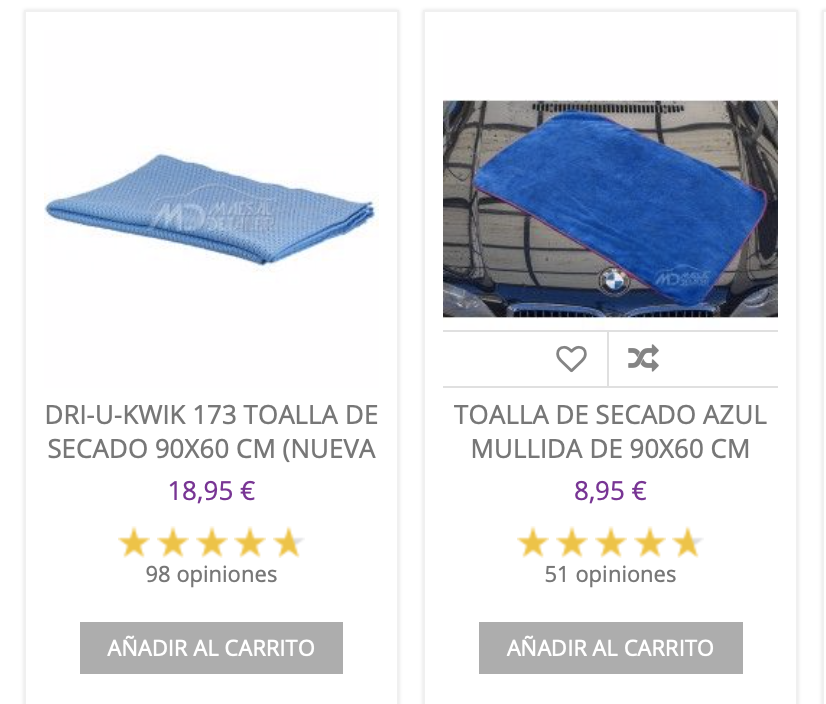The height and width of the screenshot is (704, 826).
Task: Click first star under 8,95 € price
Action: (x=533, y=543)
